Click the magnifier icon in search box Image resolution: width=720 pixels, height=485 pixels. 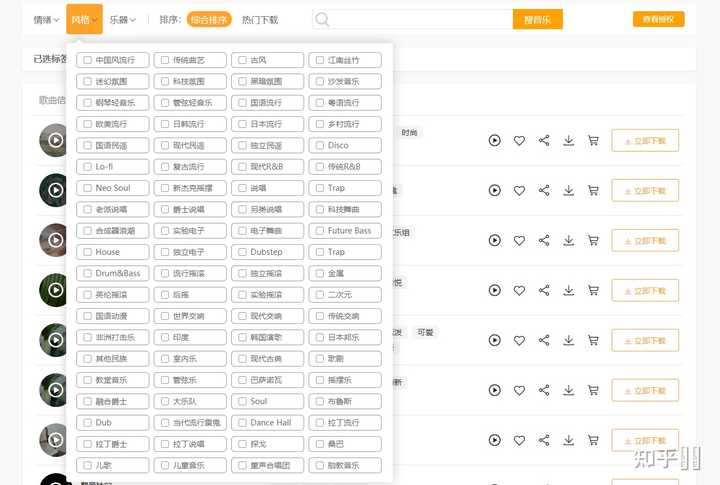[322, 20]
